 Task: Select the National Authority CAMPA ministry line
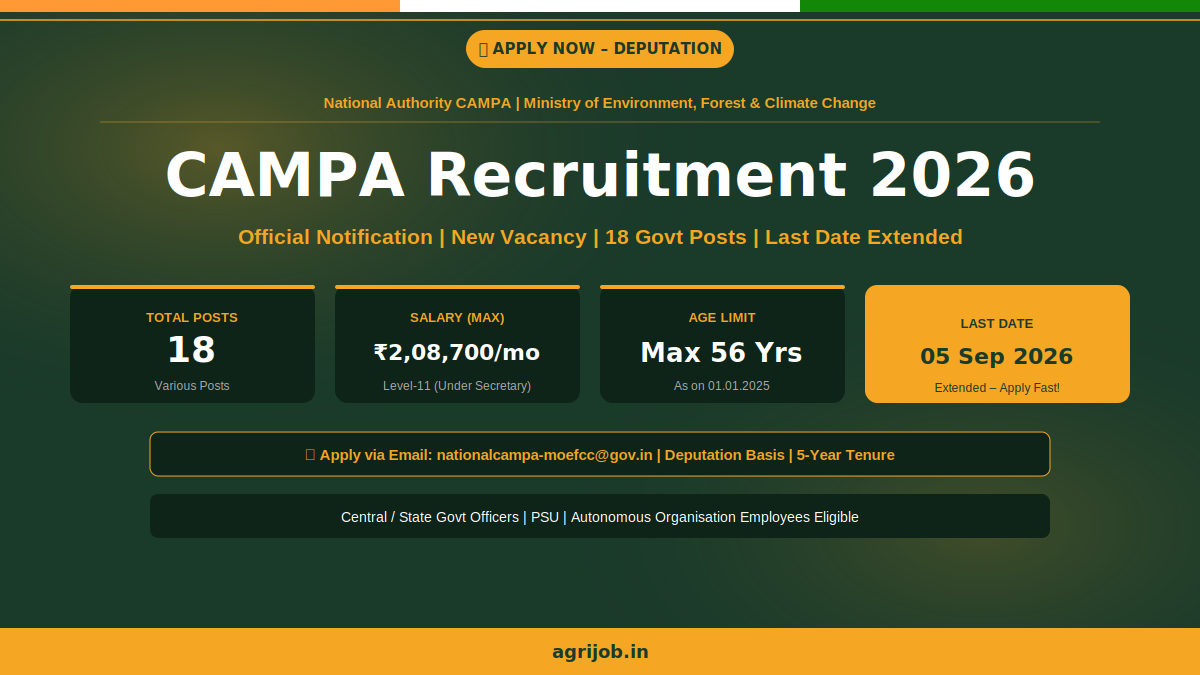tap(600, 103)
